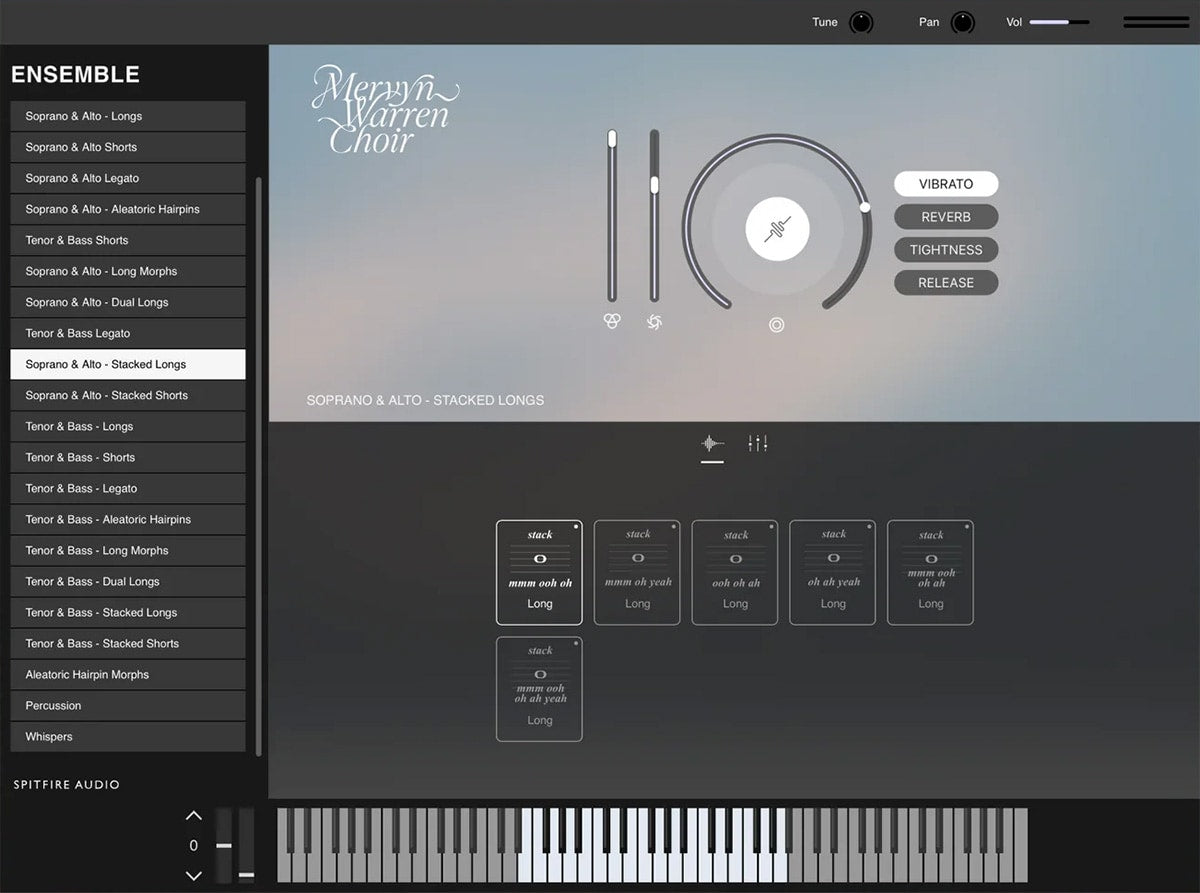Click the concentric circles icon below the knob
1200x893 pixels.
(x=776, y=325)
